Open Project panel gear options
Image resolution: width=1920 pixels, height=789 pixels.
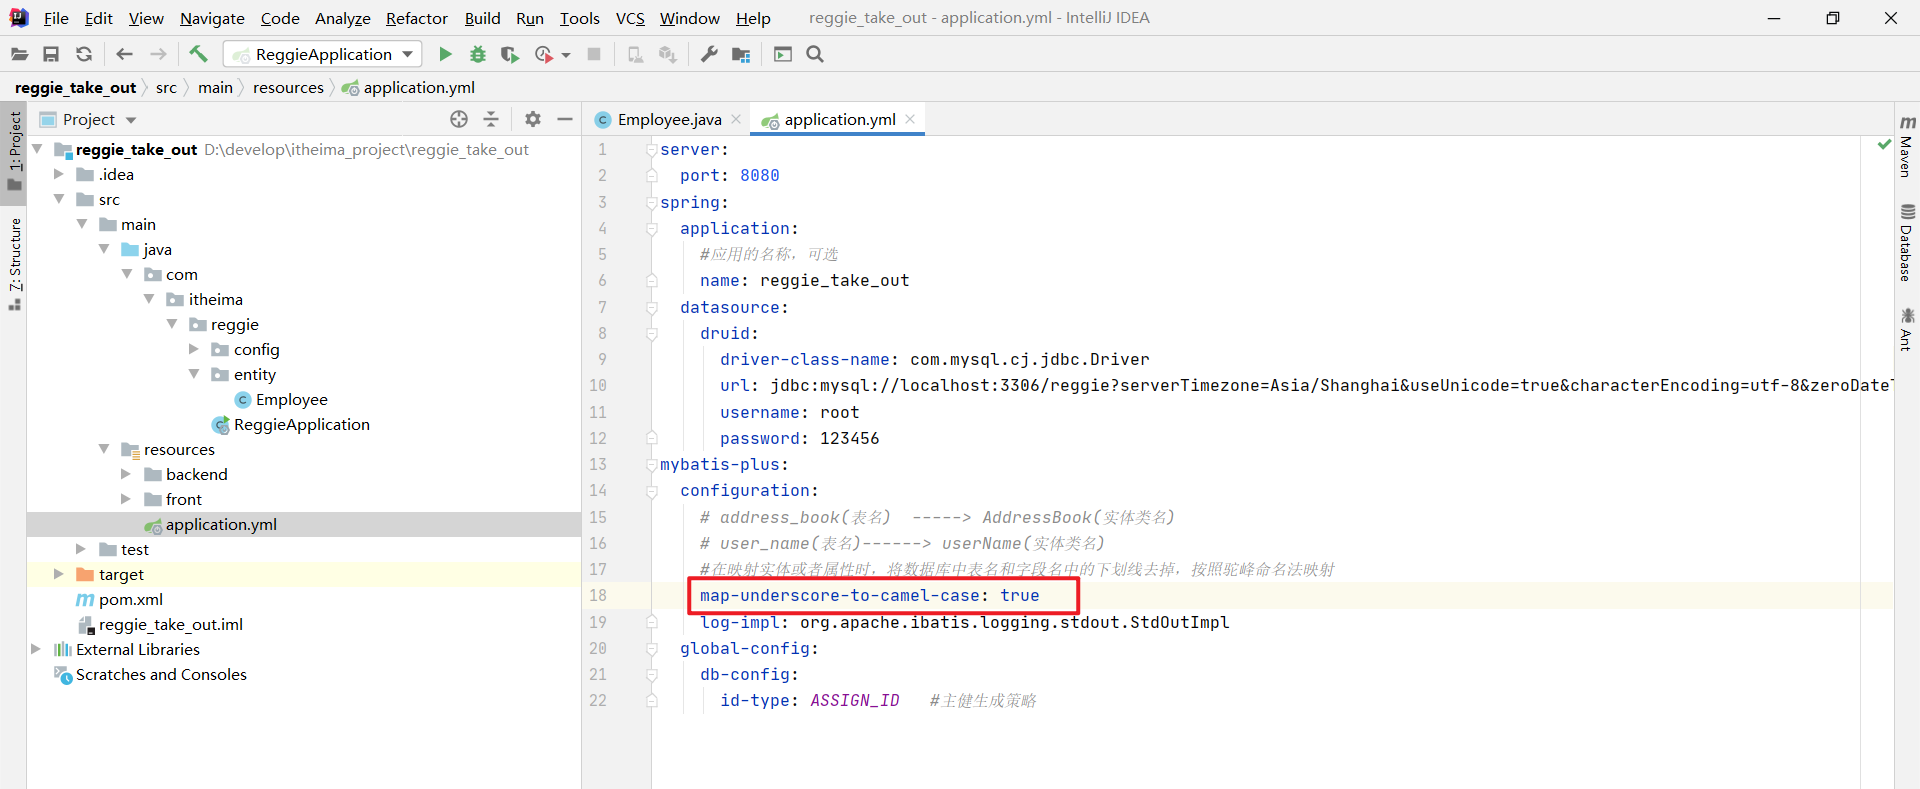point(533,119)
